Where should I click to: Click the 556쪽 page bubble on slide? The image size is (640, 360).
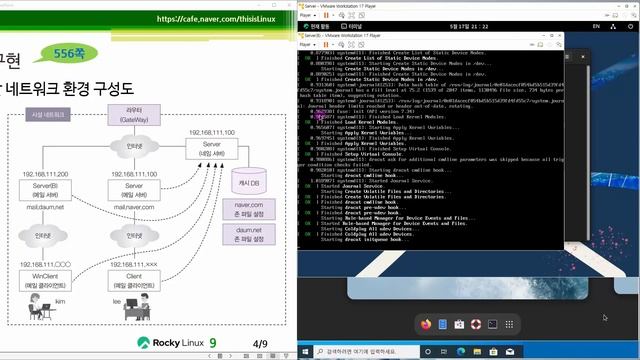pyautogui.click(x=68, y=53)
